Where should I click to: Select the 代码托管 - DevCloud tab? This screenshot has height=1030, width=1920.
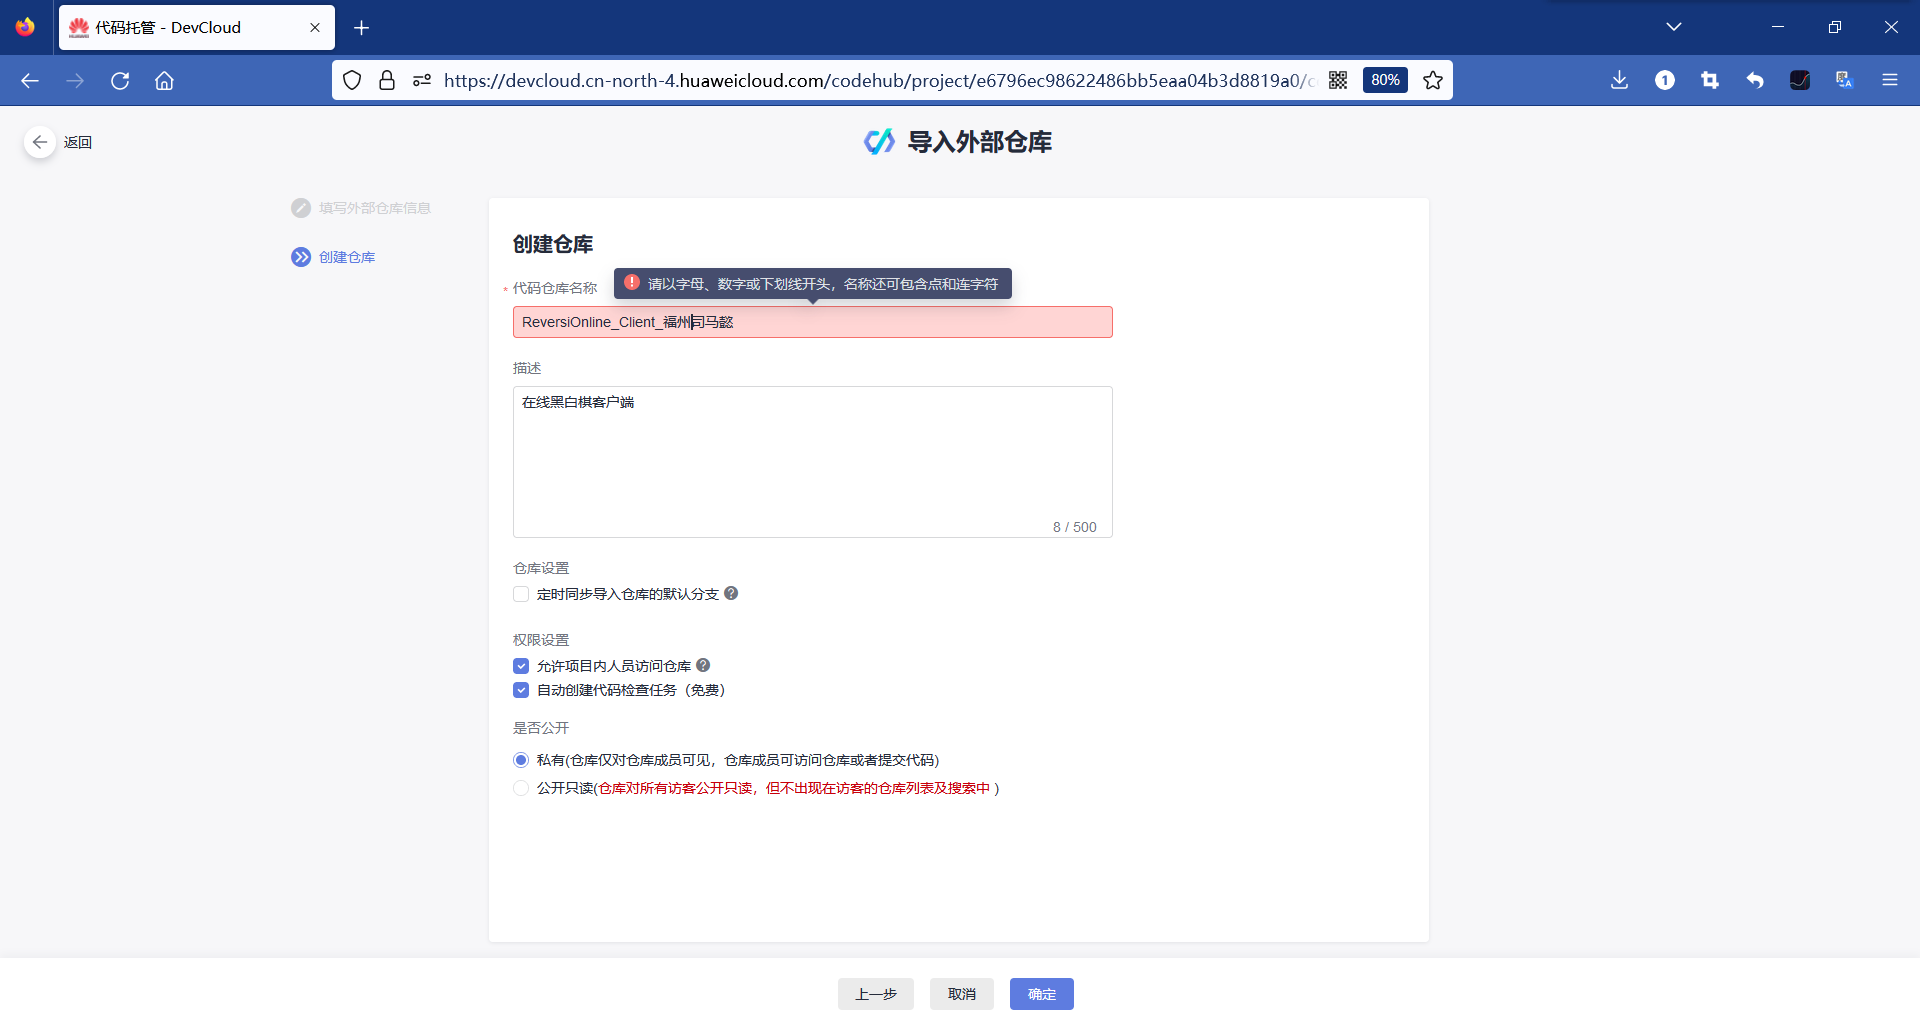coord(180,27)
